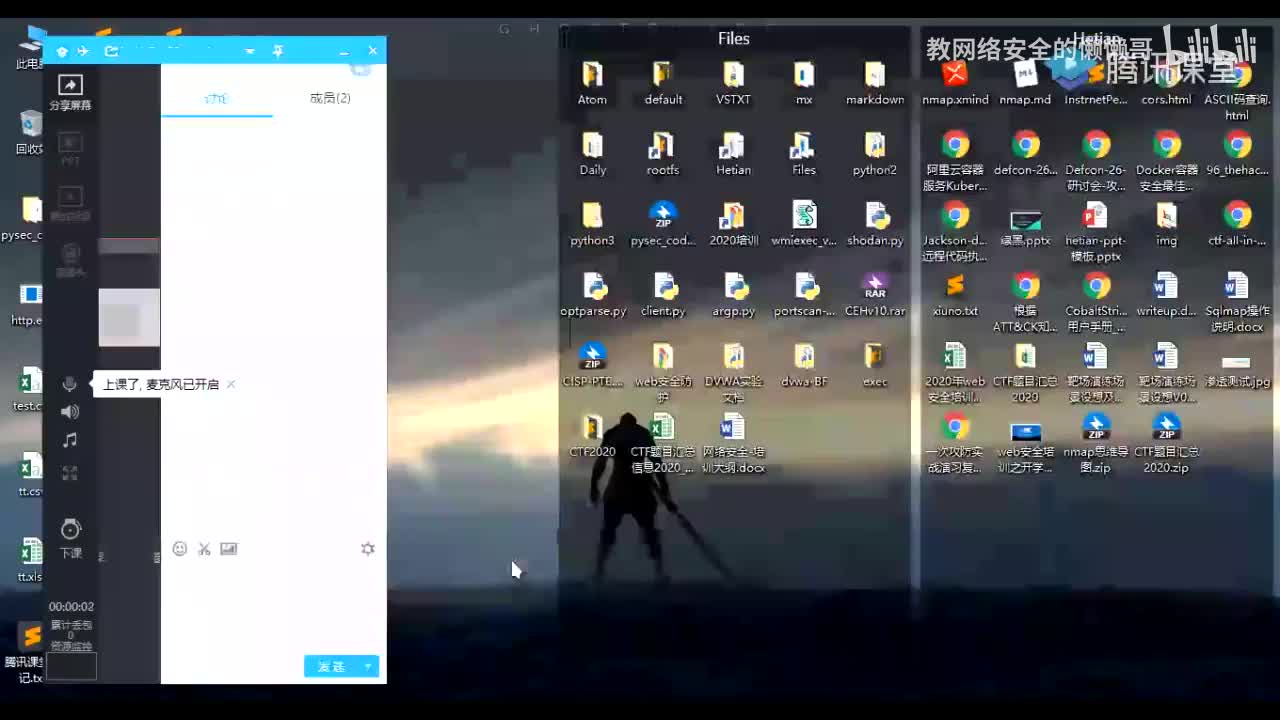The height and width of the screenshot is (720, 1280).
Task: Open the Hetian folder in Files
Action: click(x=733, y=155)
